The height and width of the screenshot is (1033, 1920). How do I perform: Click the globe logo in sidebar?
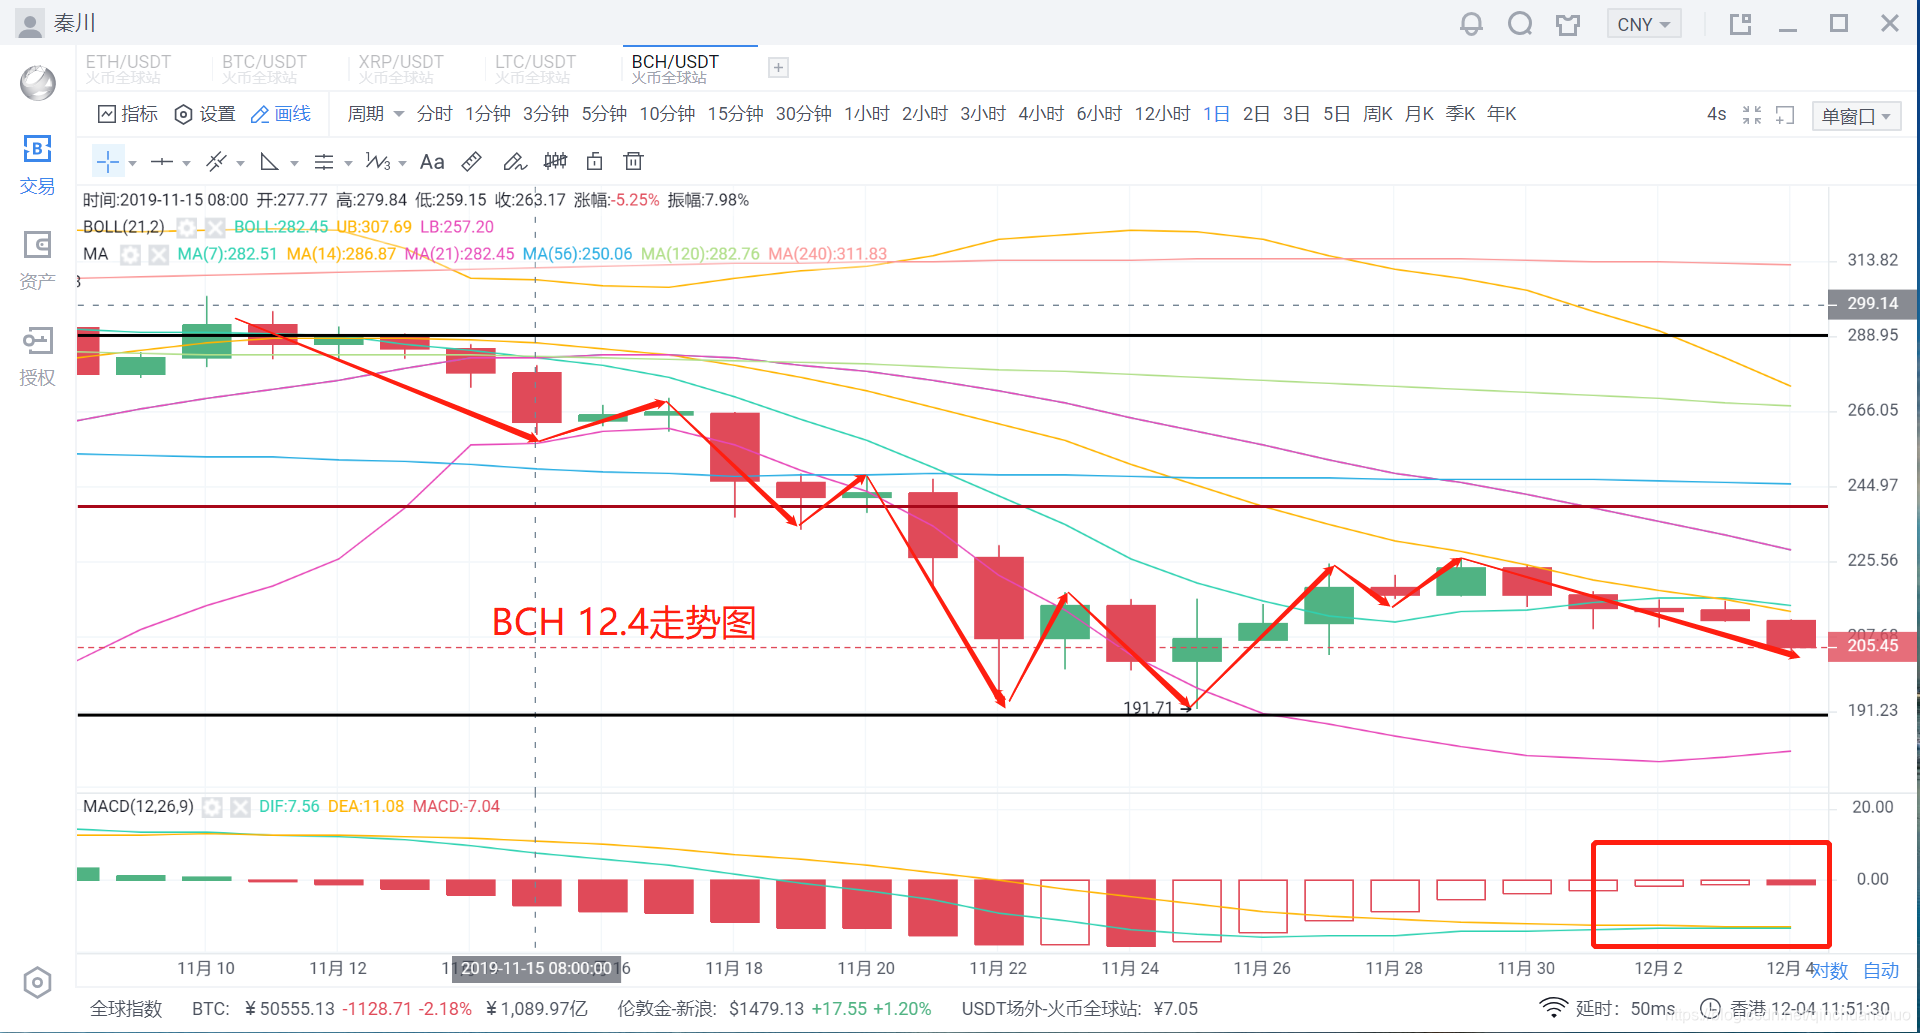(x=38, y=83)
